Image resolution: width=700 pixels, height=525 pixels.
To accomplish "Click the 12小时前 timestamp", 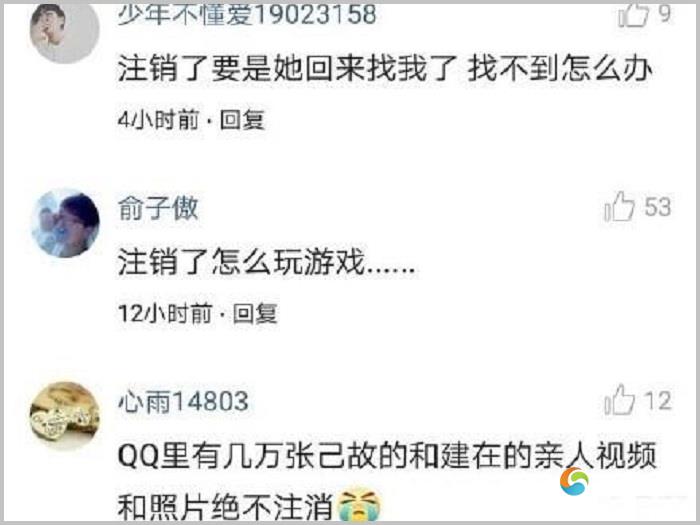I will [165, 313].
